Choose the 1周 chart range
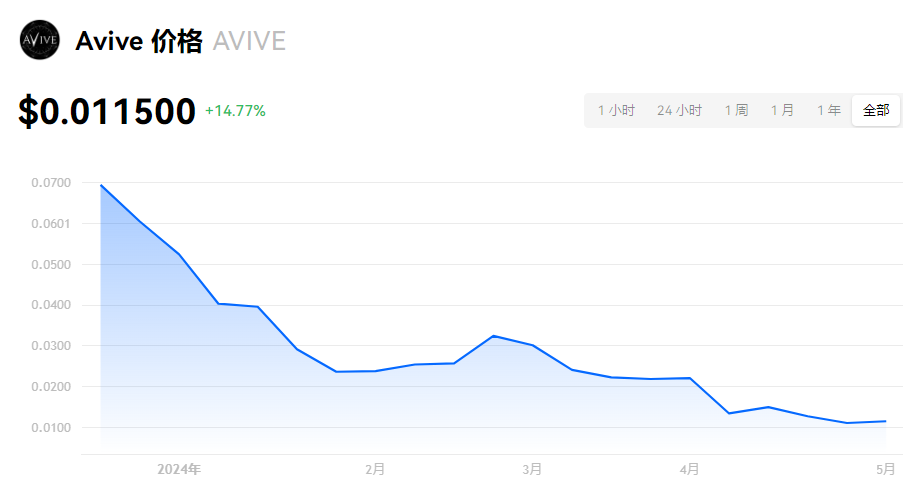 tap(736, 110)
